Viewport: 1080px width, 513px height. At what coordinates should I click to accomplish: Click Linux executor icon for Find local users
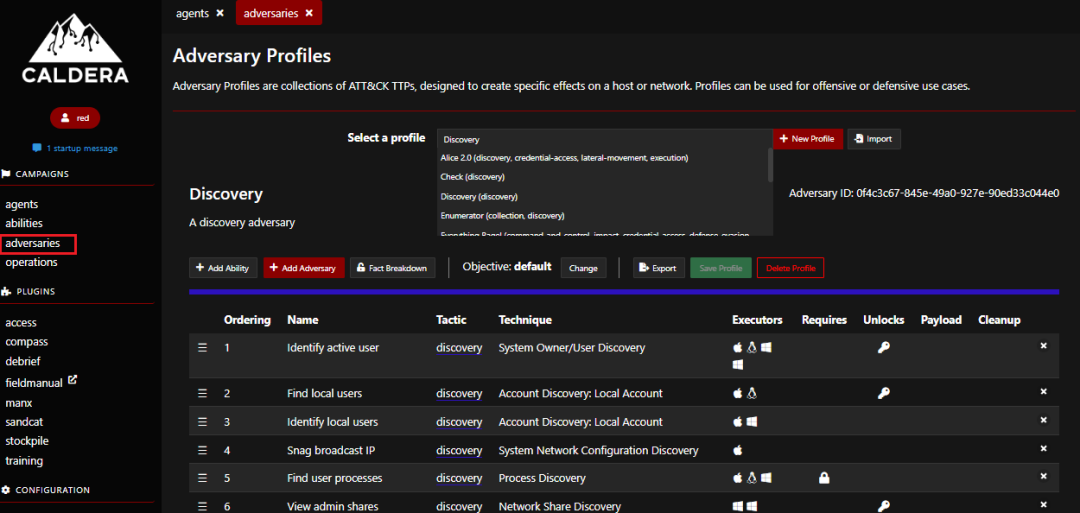[x=752, y=393]
